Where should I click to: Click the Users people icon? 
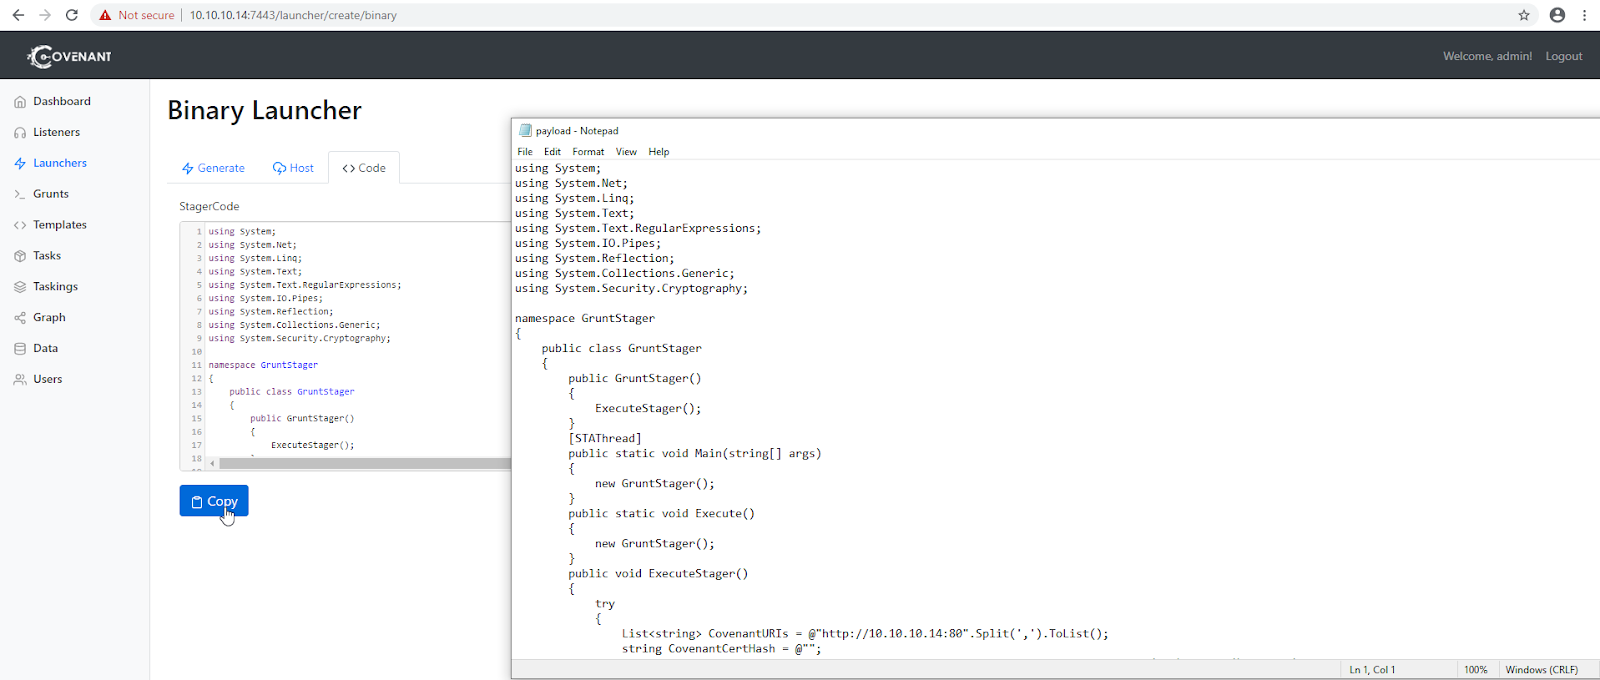click(x=20, y=380)
